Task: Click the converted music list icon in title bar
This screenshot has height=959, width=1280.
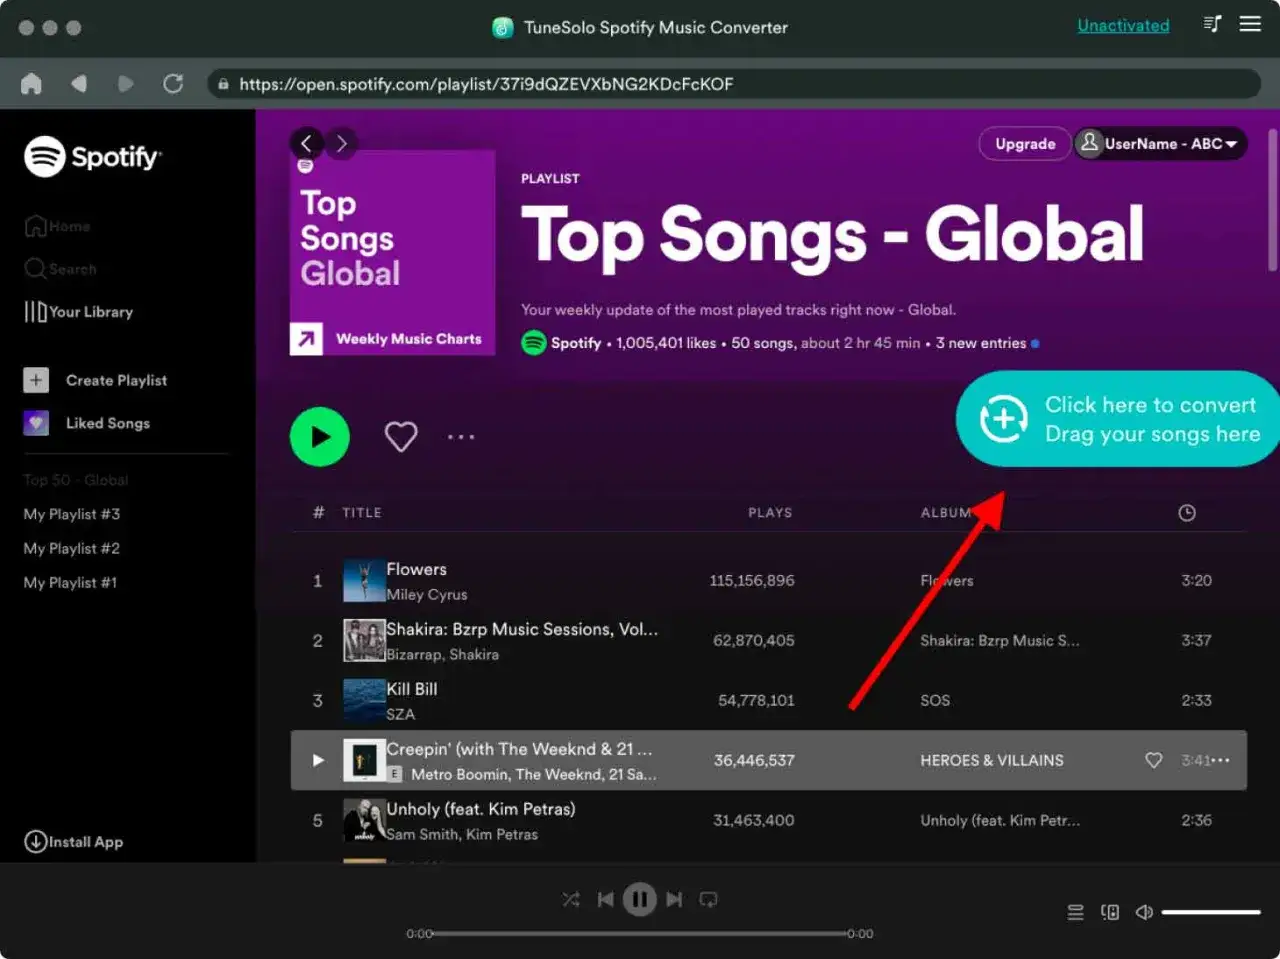Action: click(x=1211, y=24)
